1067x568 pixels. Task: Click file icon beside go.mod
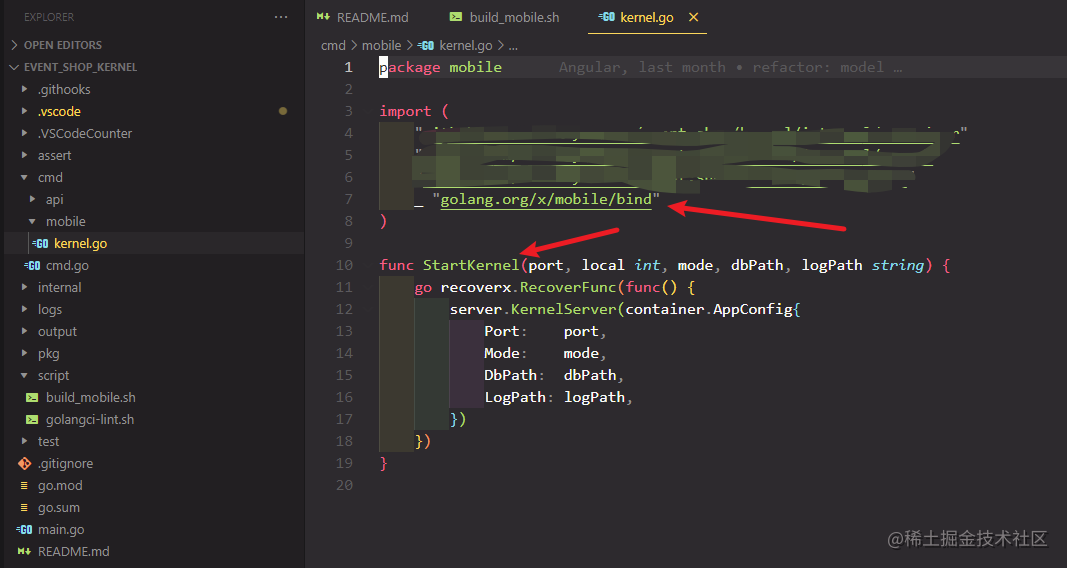pos(24,485)
